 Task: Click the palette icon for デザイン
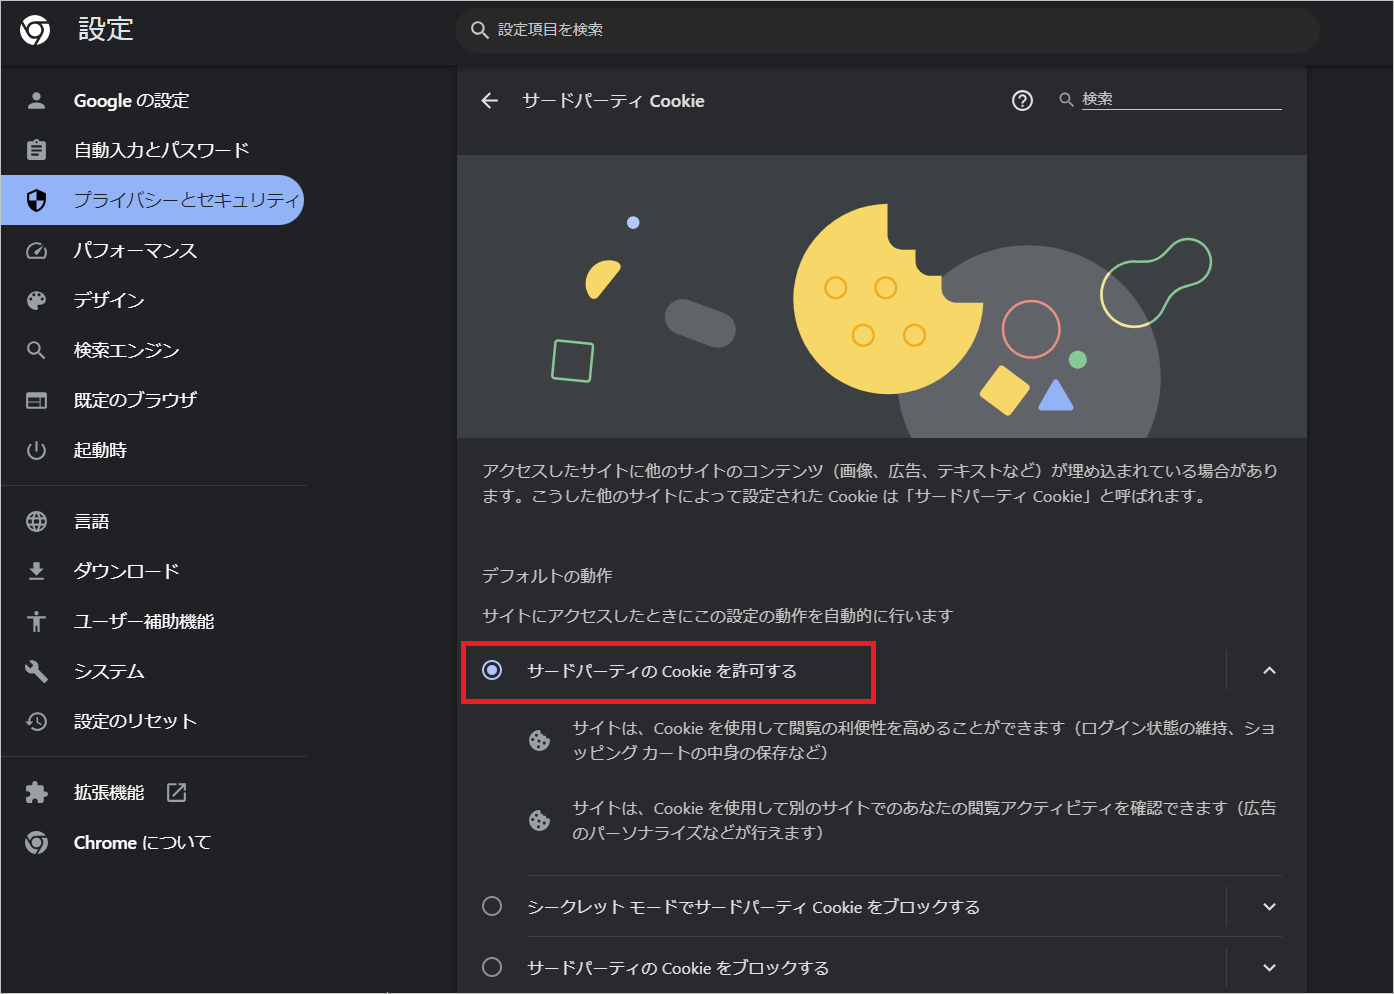click(x=37, y=300)
